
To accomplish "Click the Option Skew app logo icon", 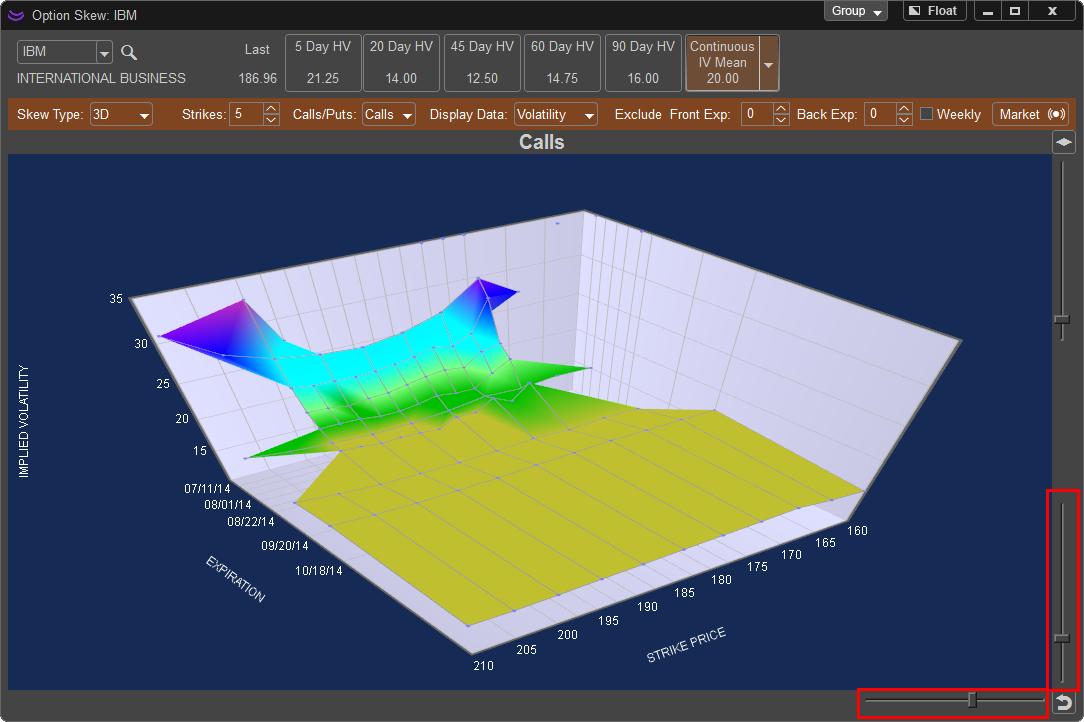I will pos(15,15).
